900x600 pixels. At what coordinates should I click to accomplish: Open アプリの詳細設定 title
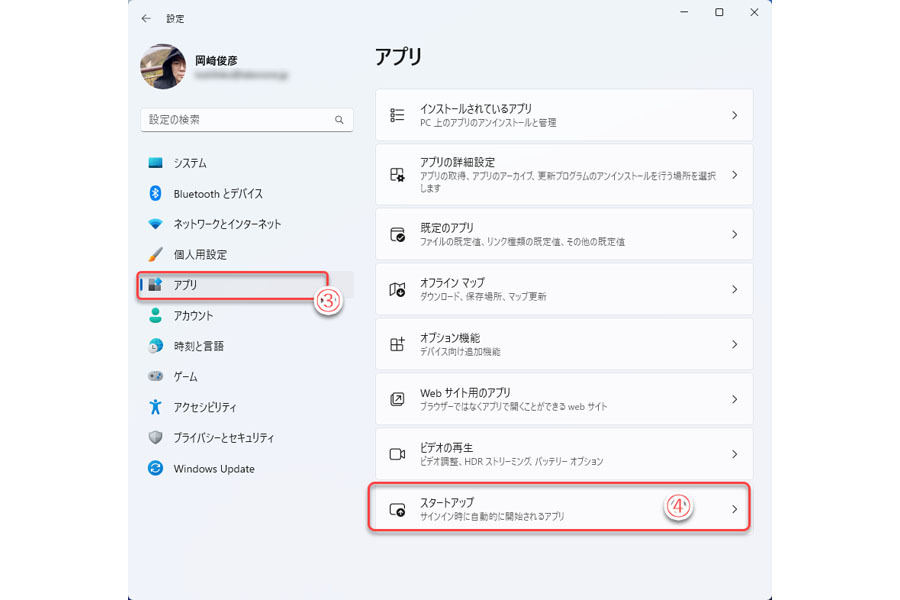pos(457,162)
